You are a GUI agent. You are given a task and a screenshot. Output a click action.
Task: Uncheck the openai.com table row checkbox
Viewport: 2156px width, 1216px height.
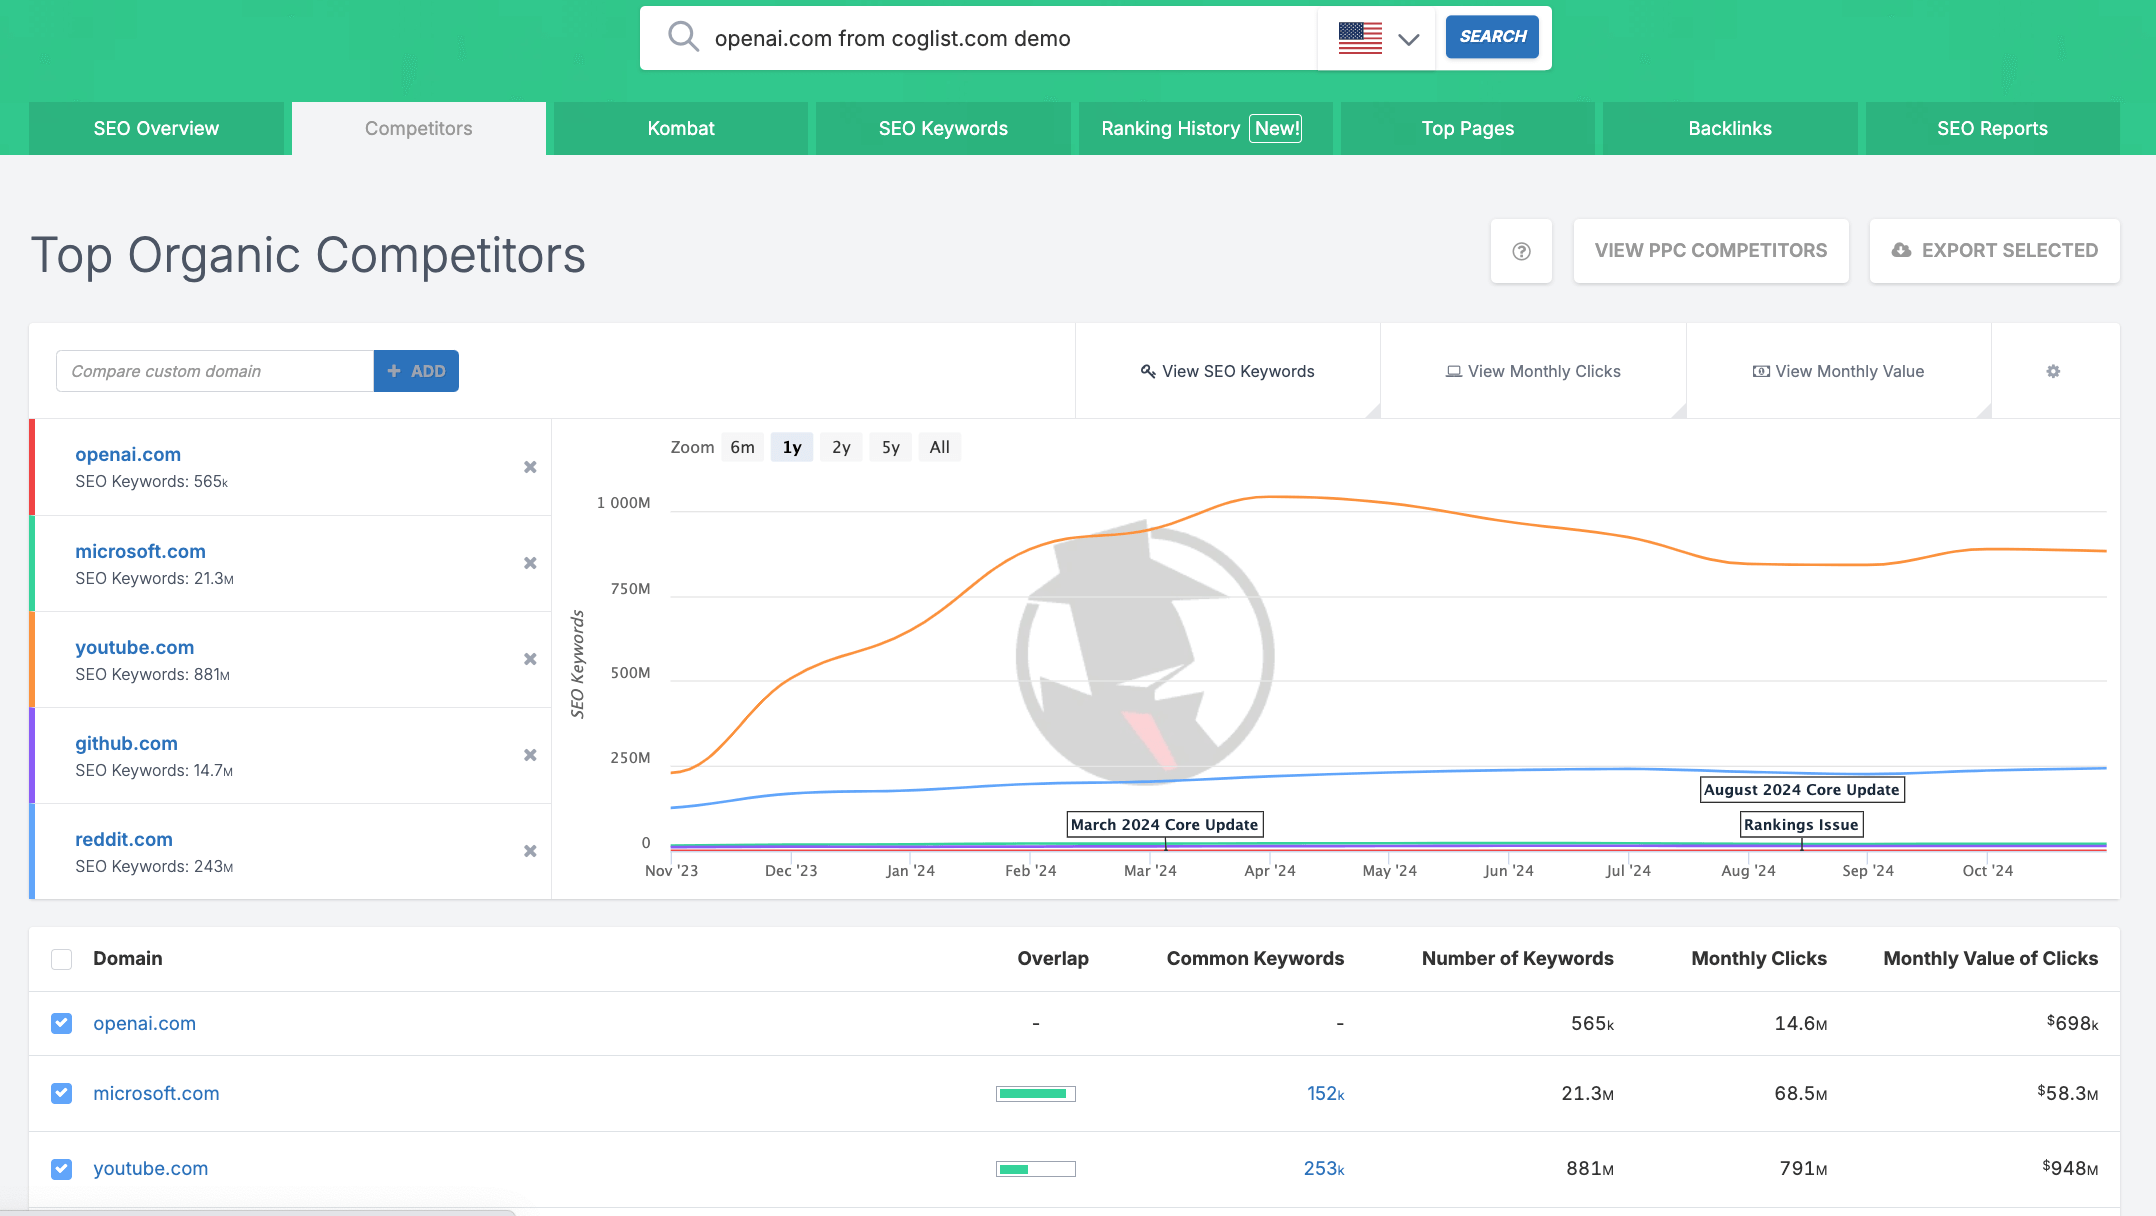pyautogui.click(x=62, y=1023)
